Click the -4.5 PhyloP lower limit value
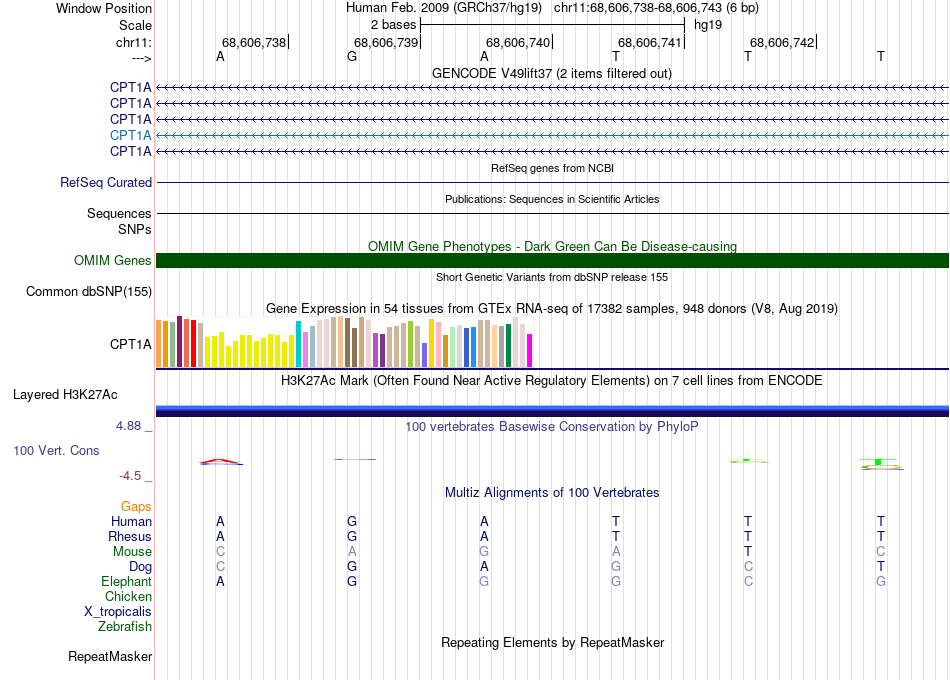The height and width of the screenshot is (680, 950). [130, 476]
